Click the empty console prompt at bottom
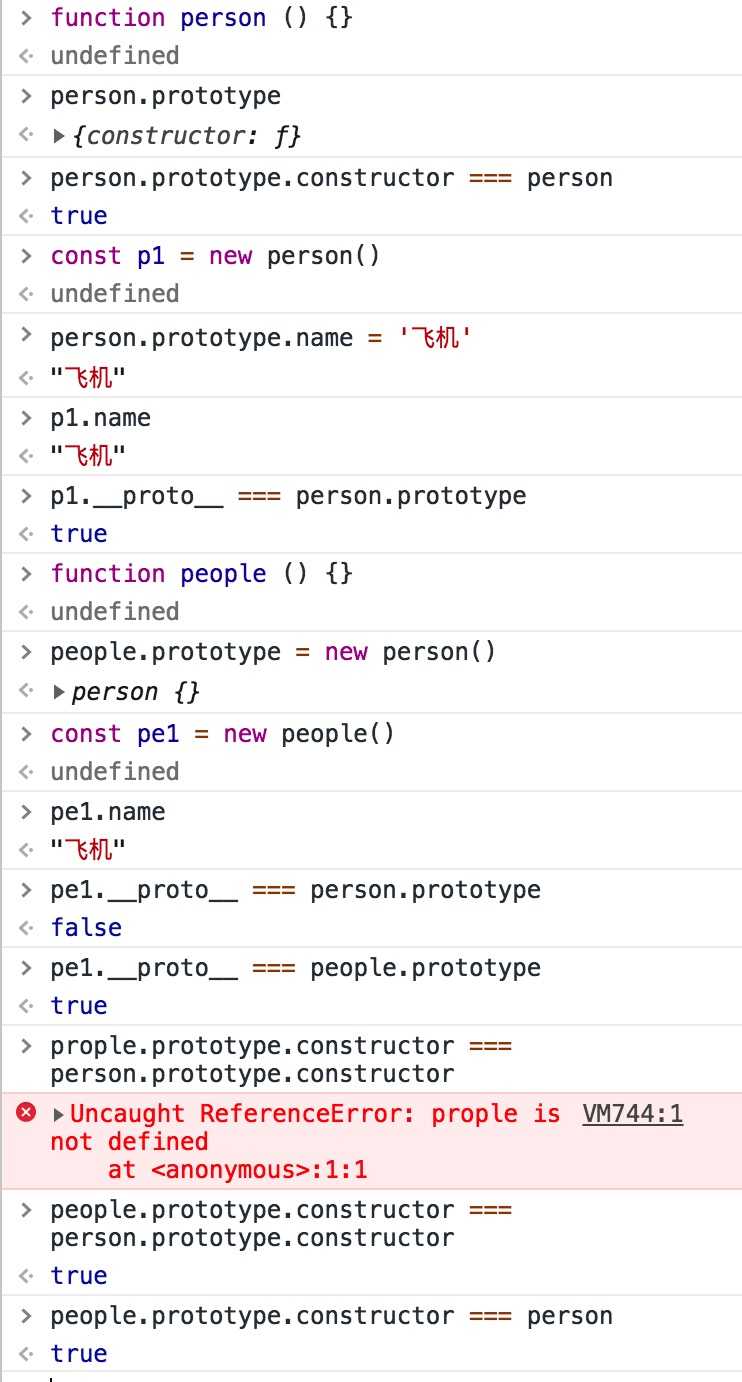 pos(380,1377)
